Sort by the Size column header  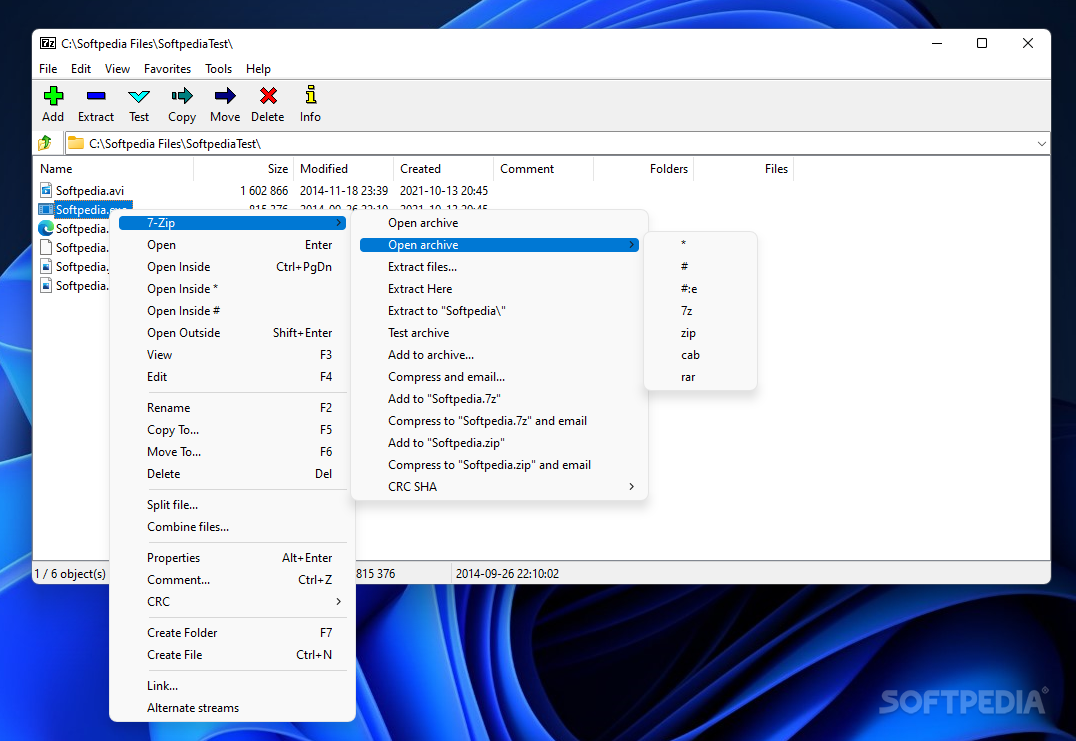[244, 169]
